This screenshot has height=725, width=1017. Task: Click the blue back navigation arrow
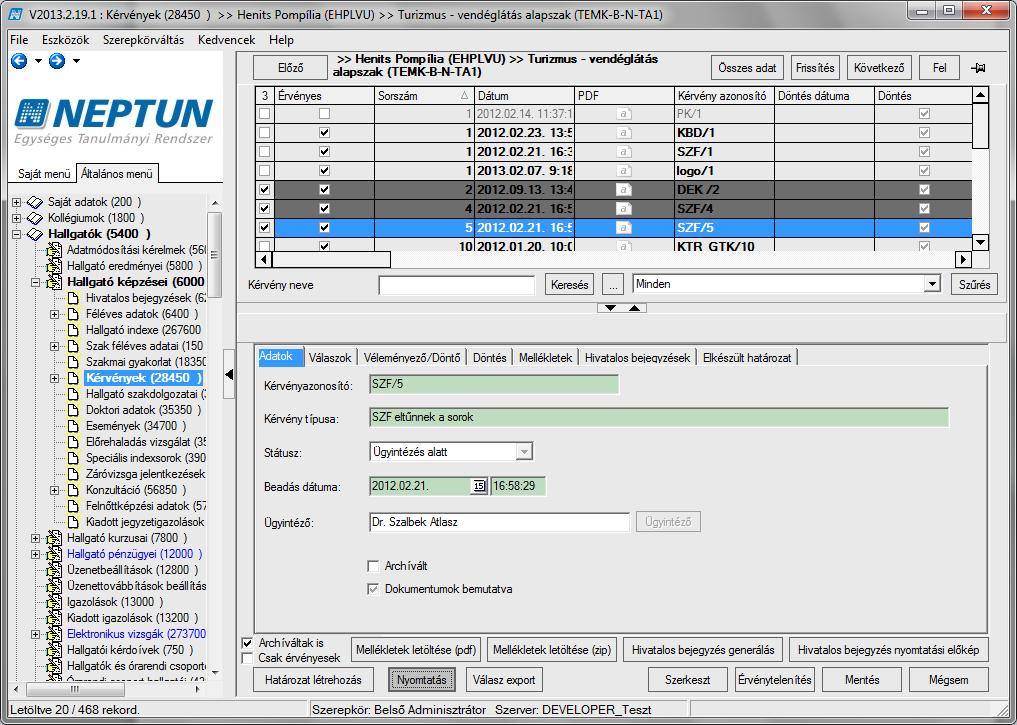(19, 61)
